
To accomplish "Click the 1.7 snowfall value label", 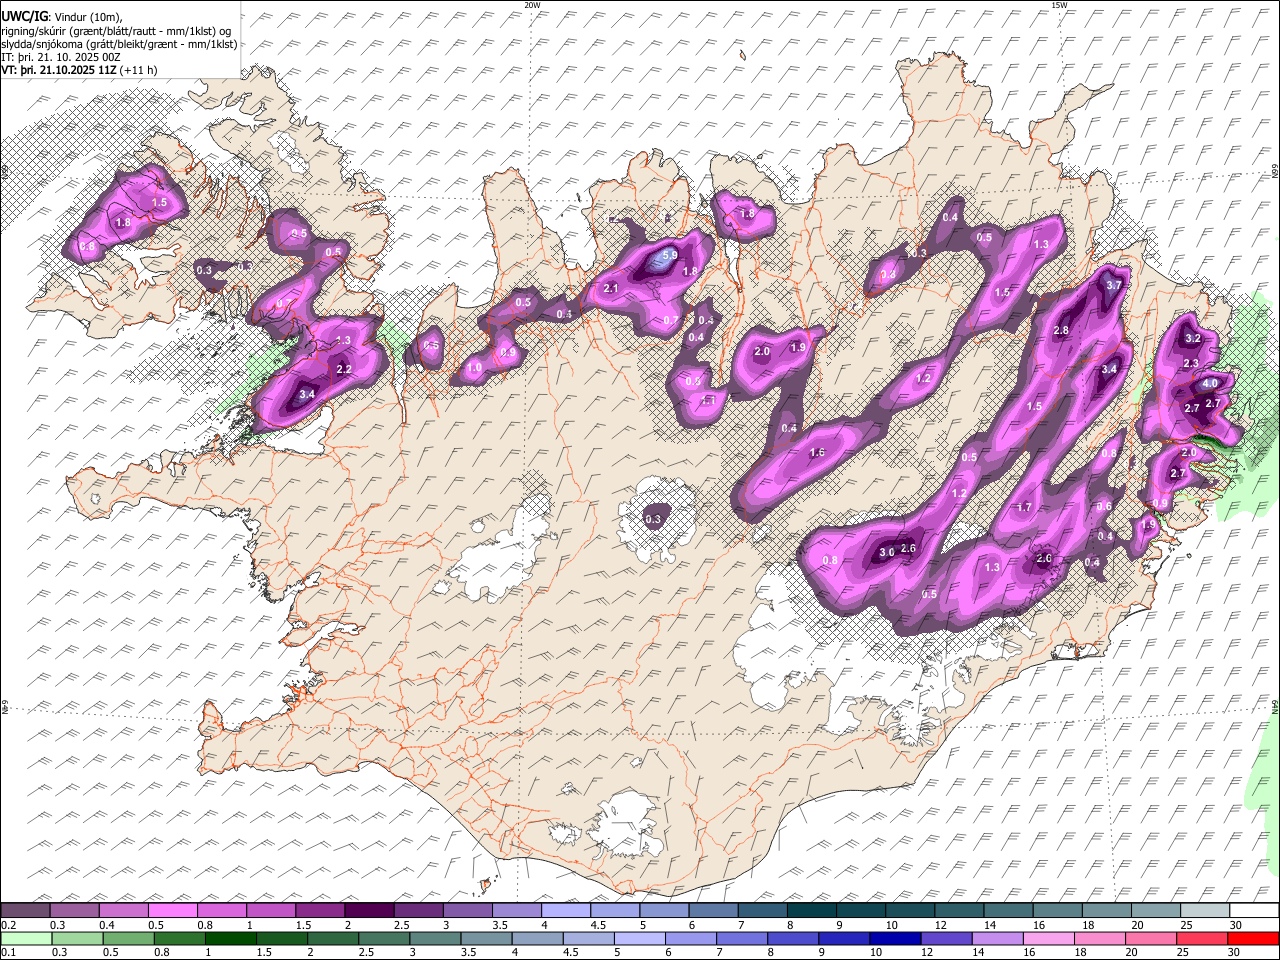I will (x=1024, y=508).
